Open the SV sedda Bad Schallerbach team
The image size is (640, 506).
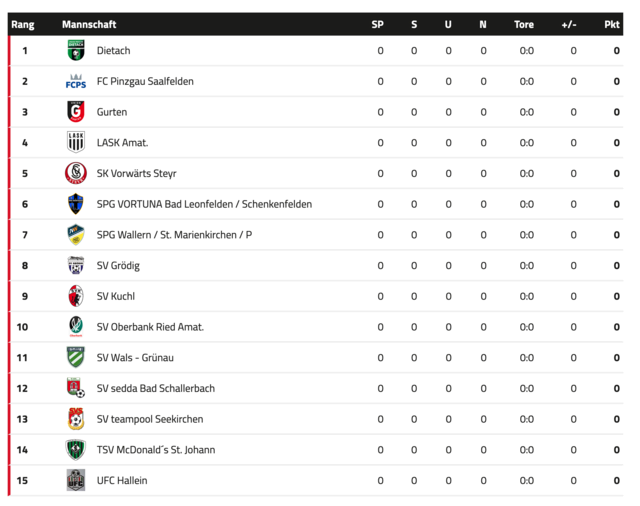point(156,388)
